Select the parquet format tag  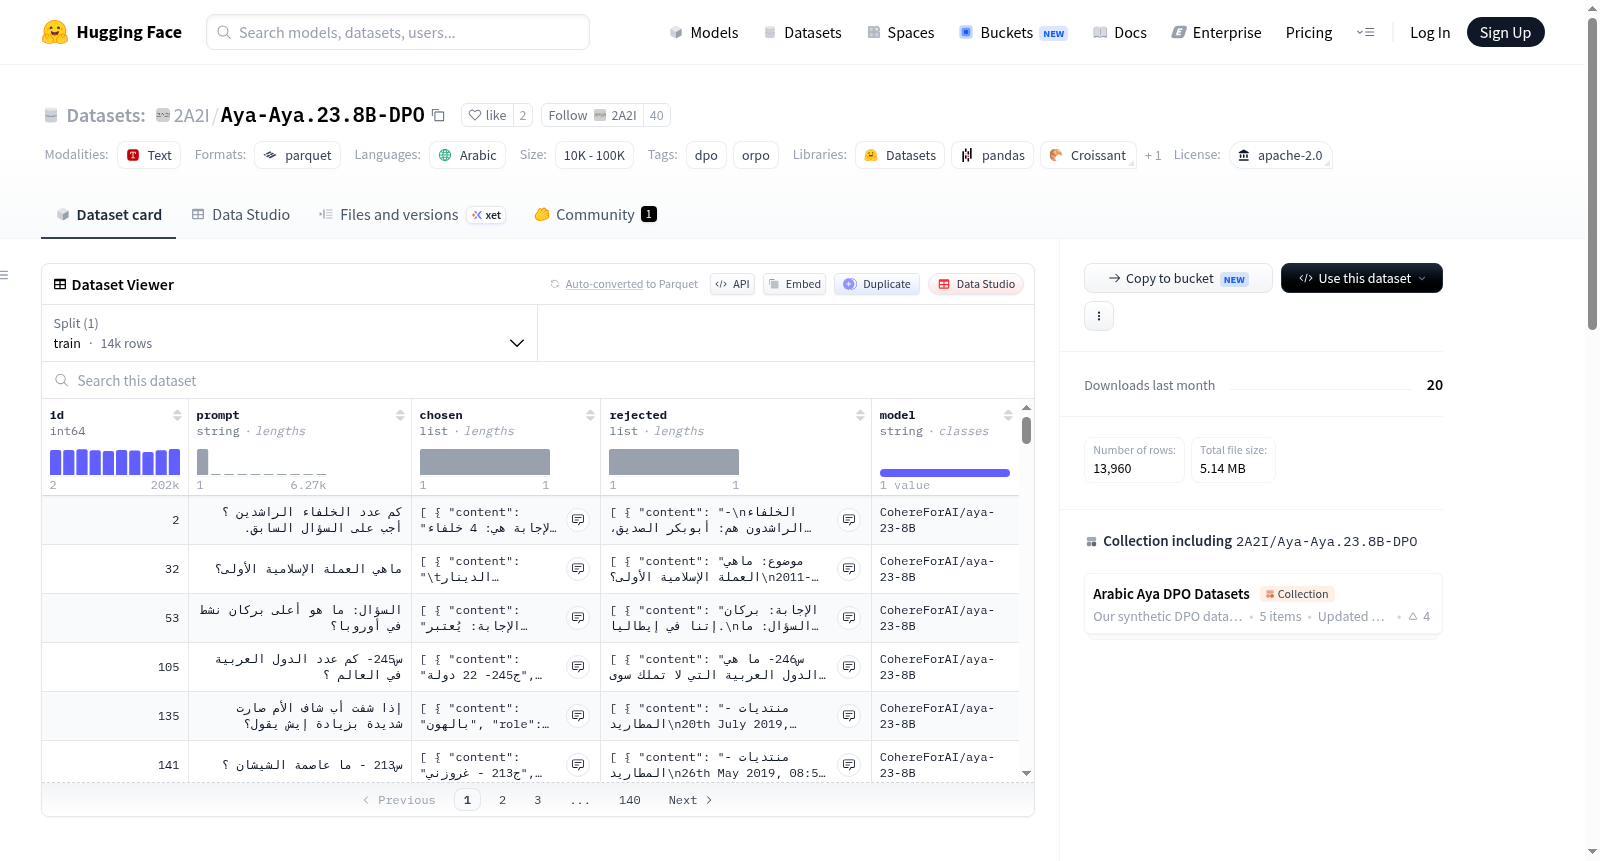[297, 155]
